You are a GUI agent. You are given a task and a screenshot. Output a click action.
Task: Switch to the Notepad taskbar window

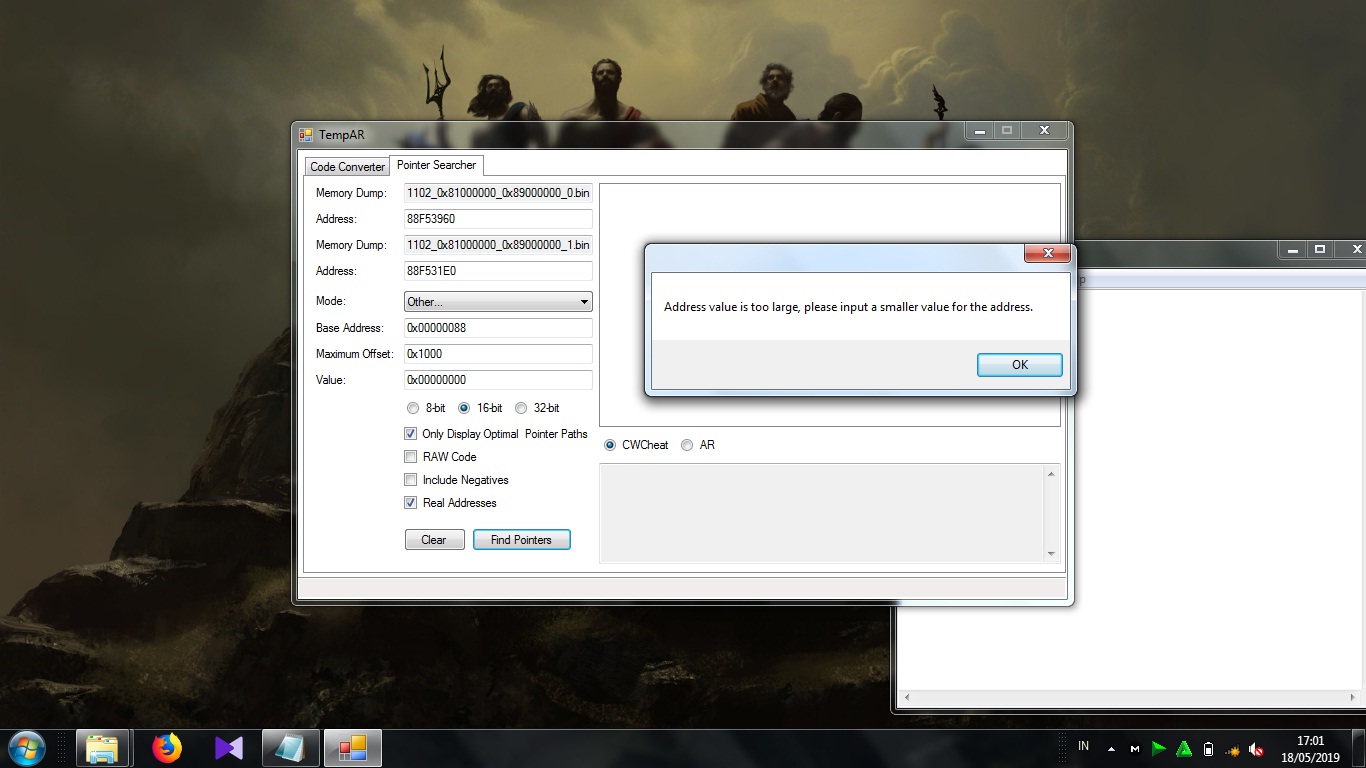[291, 748]
